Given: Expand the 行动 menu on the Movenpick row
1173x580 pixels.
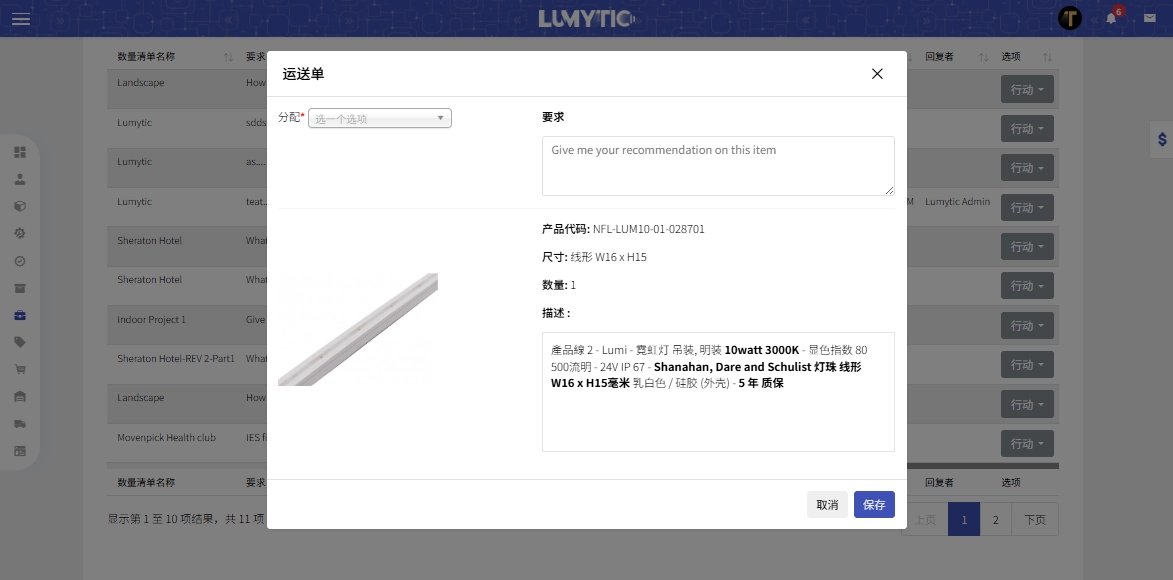Looking at the screenshot, I should [1027, 443].
